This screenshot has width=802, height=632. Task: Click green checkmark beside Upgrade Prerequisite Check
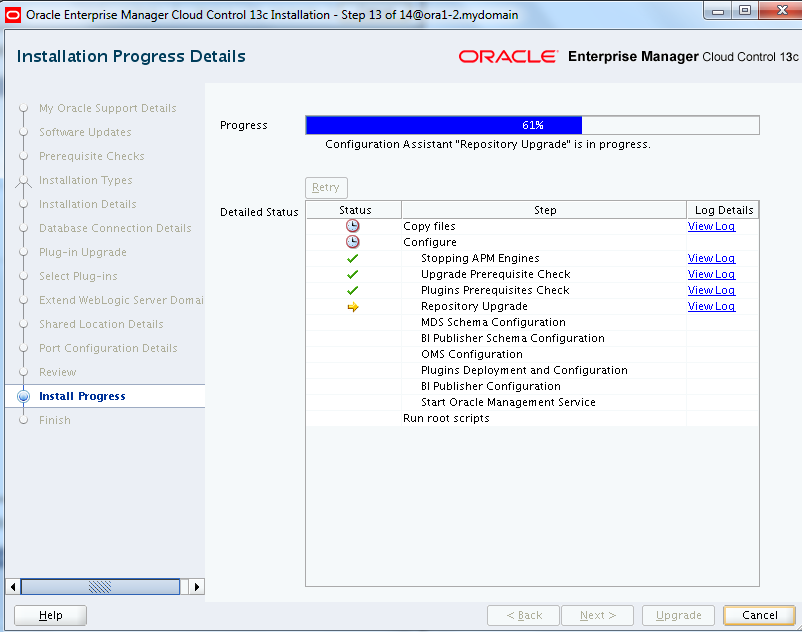coord(352,274)
